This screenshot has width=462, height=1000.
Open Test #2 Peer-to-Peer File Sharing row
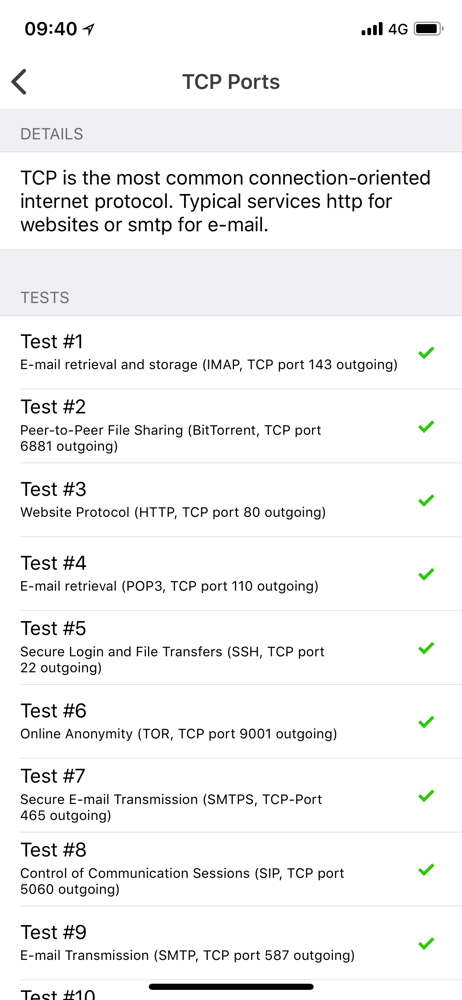pos(231,426)
